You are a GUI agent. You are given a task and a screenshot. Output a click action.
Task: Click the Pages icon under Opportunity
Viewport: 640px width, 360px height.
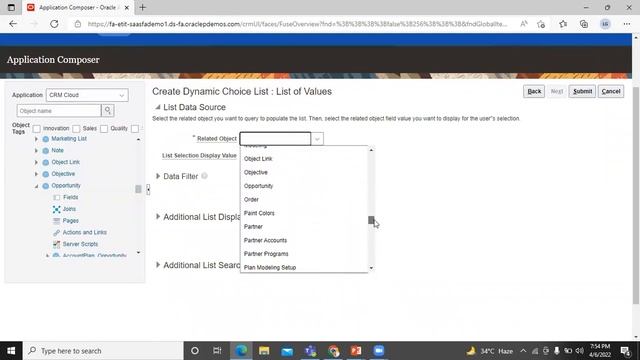(x=57, y=221)
